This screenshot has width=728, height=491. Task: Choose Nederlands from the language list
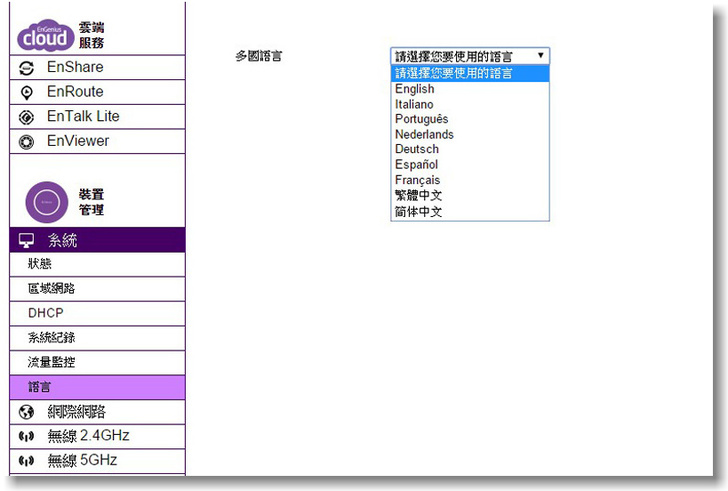coord(470,134)
